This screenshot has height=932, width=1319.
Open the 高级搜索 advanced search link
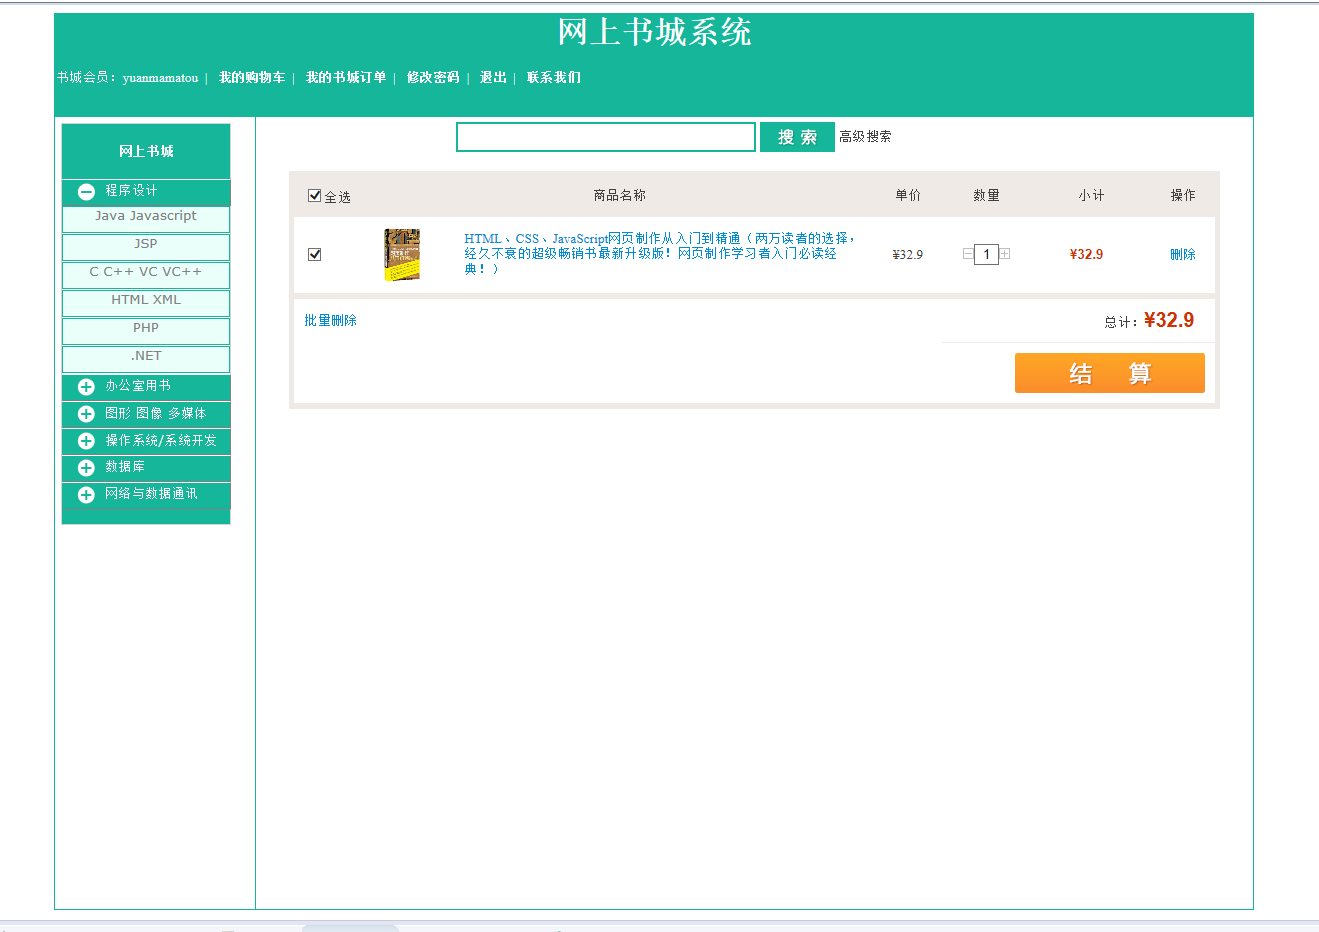[865, 136]
